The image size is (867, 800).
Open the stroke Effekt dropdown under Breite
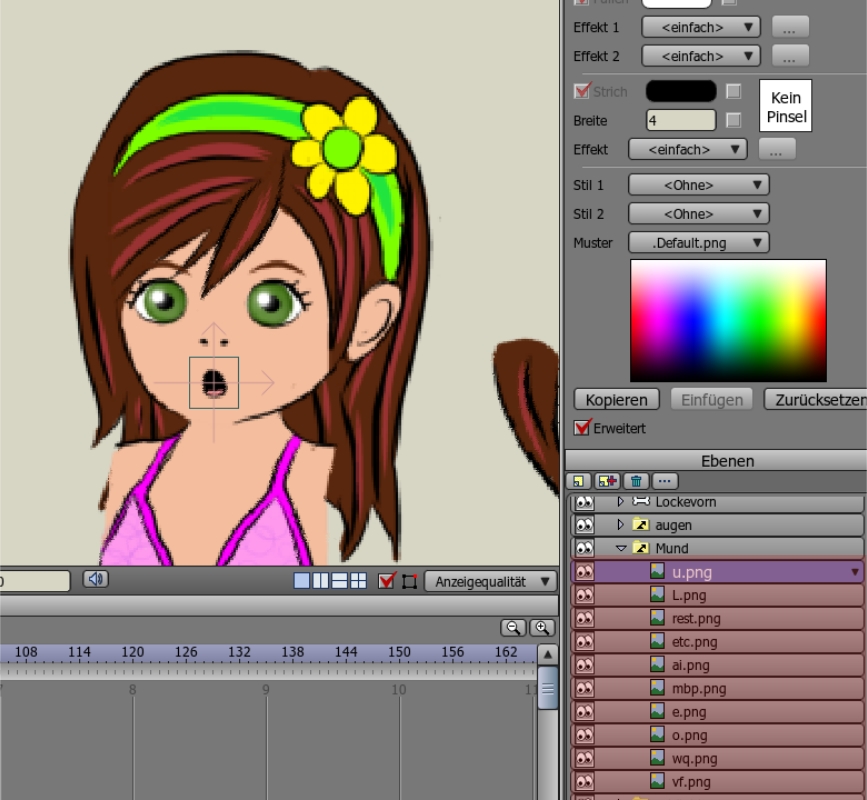687,149
